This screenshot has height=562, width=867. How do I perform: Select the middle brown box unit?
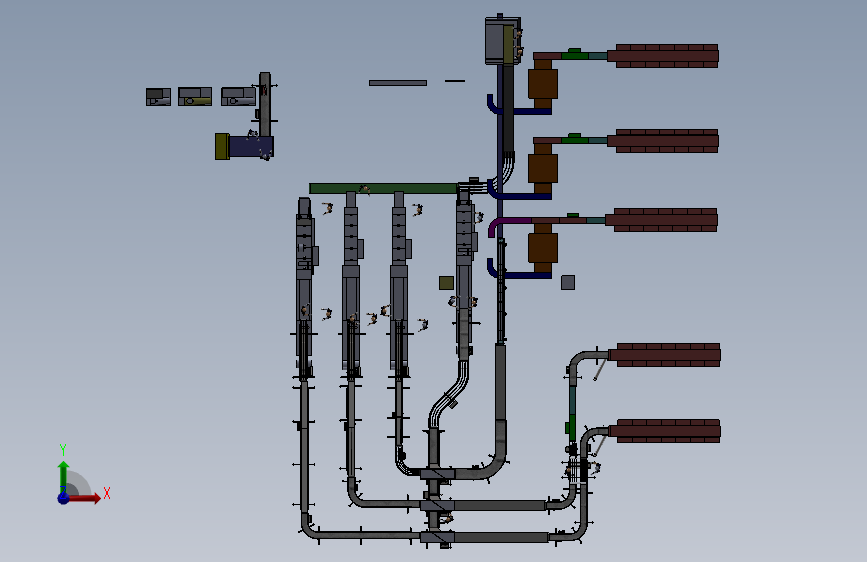click(x=542, y=169)
